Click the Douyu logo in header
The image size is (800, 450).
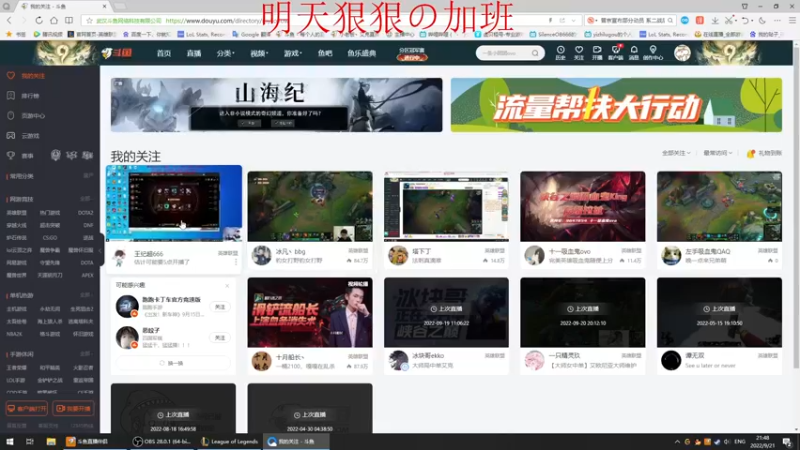point(117,53)
